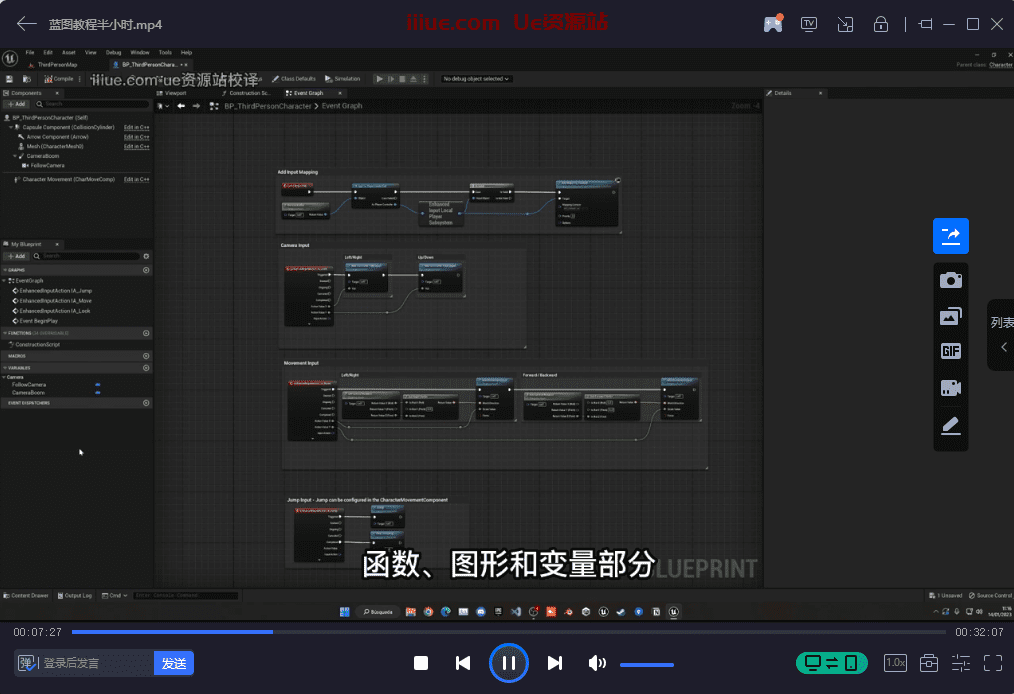1014x694 pixels.
Task: Expand the 列表 playlist side panel
Action: point(1001,335)
